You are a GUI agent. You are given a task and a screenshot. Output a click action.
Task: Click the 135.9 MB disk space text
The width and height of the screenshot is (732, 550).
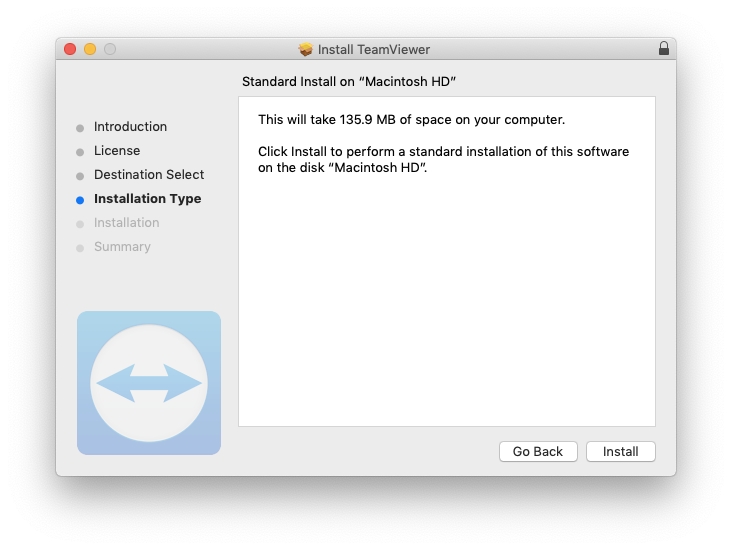[x=411, y=120]
